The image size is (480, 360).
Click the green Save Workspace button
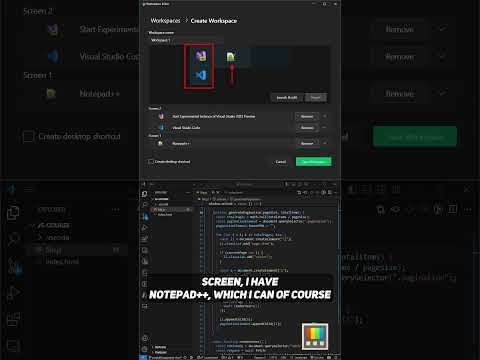314,162
